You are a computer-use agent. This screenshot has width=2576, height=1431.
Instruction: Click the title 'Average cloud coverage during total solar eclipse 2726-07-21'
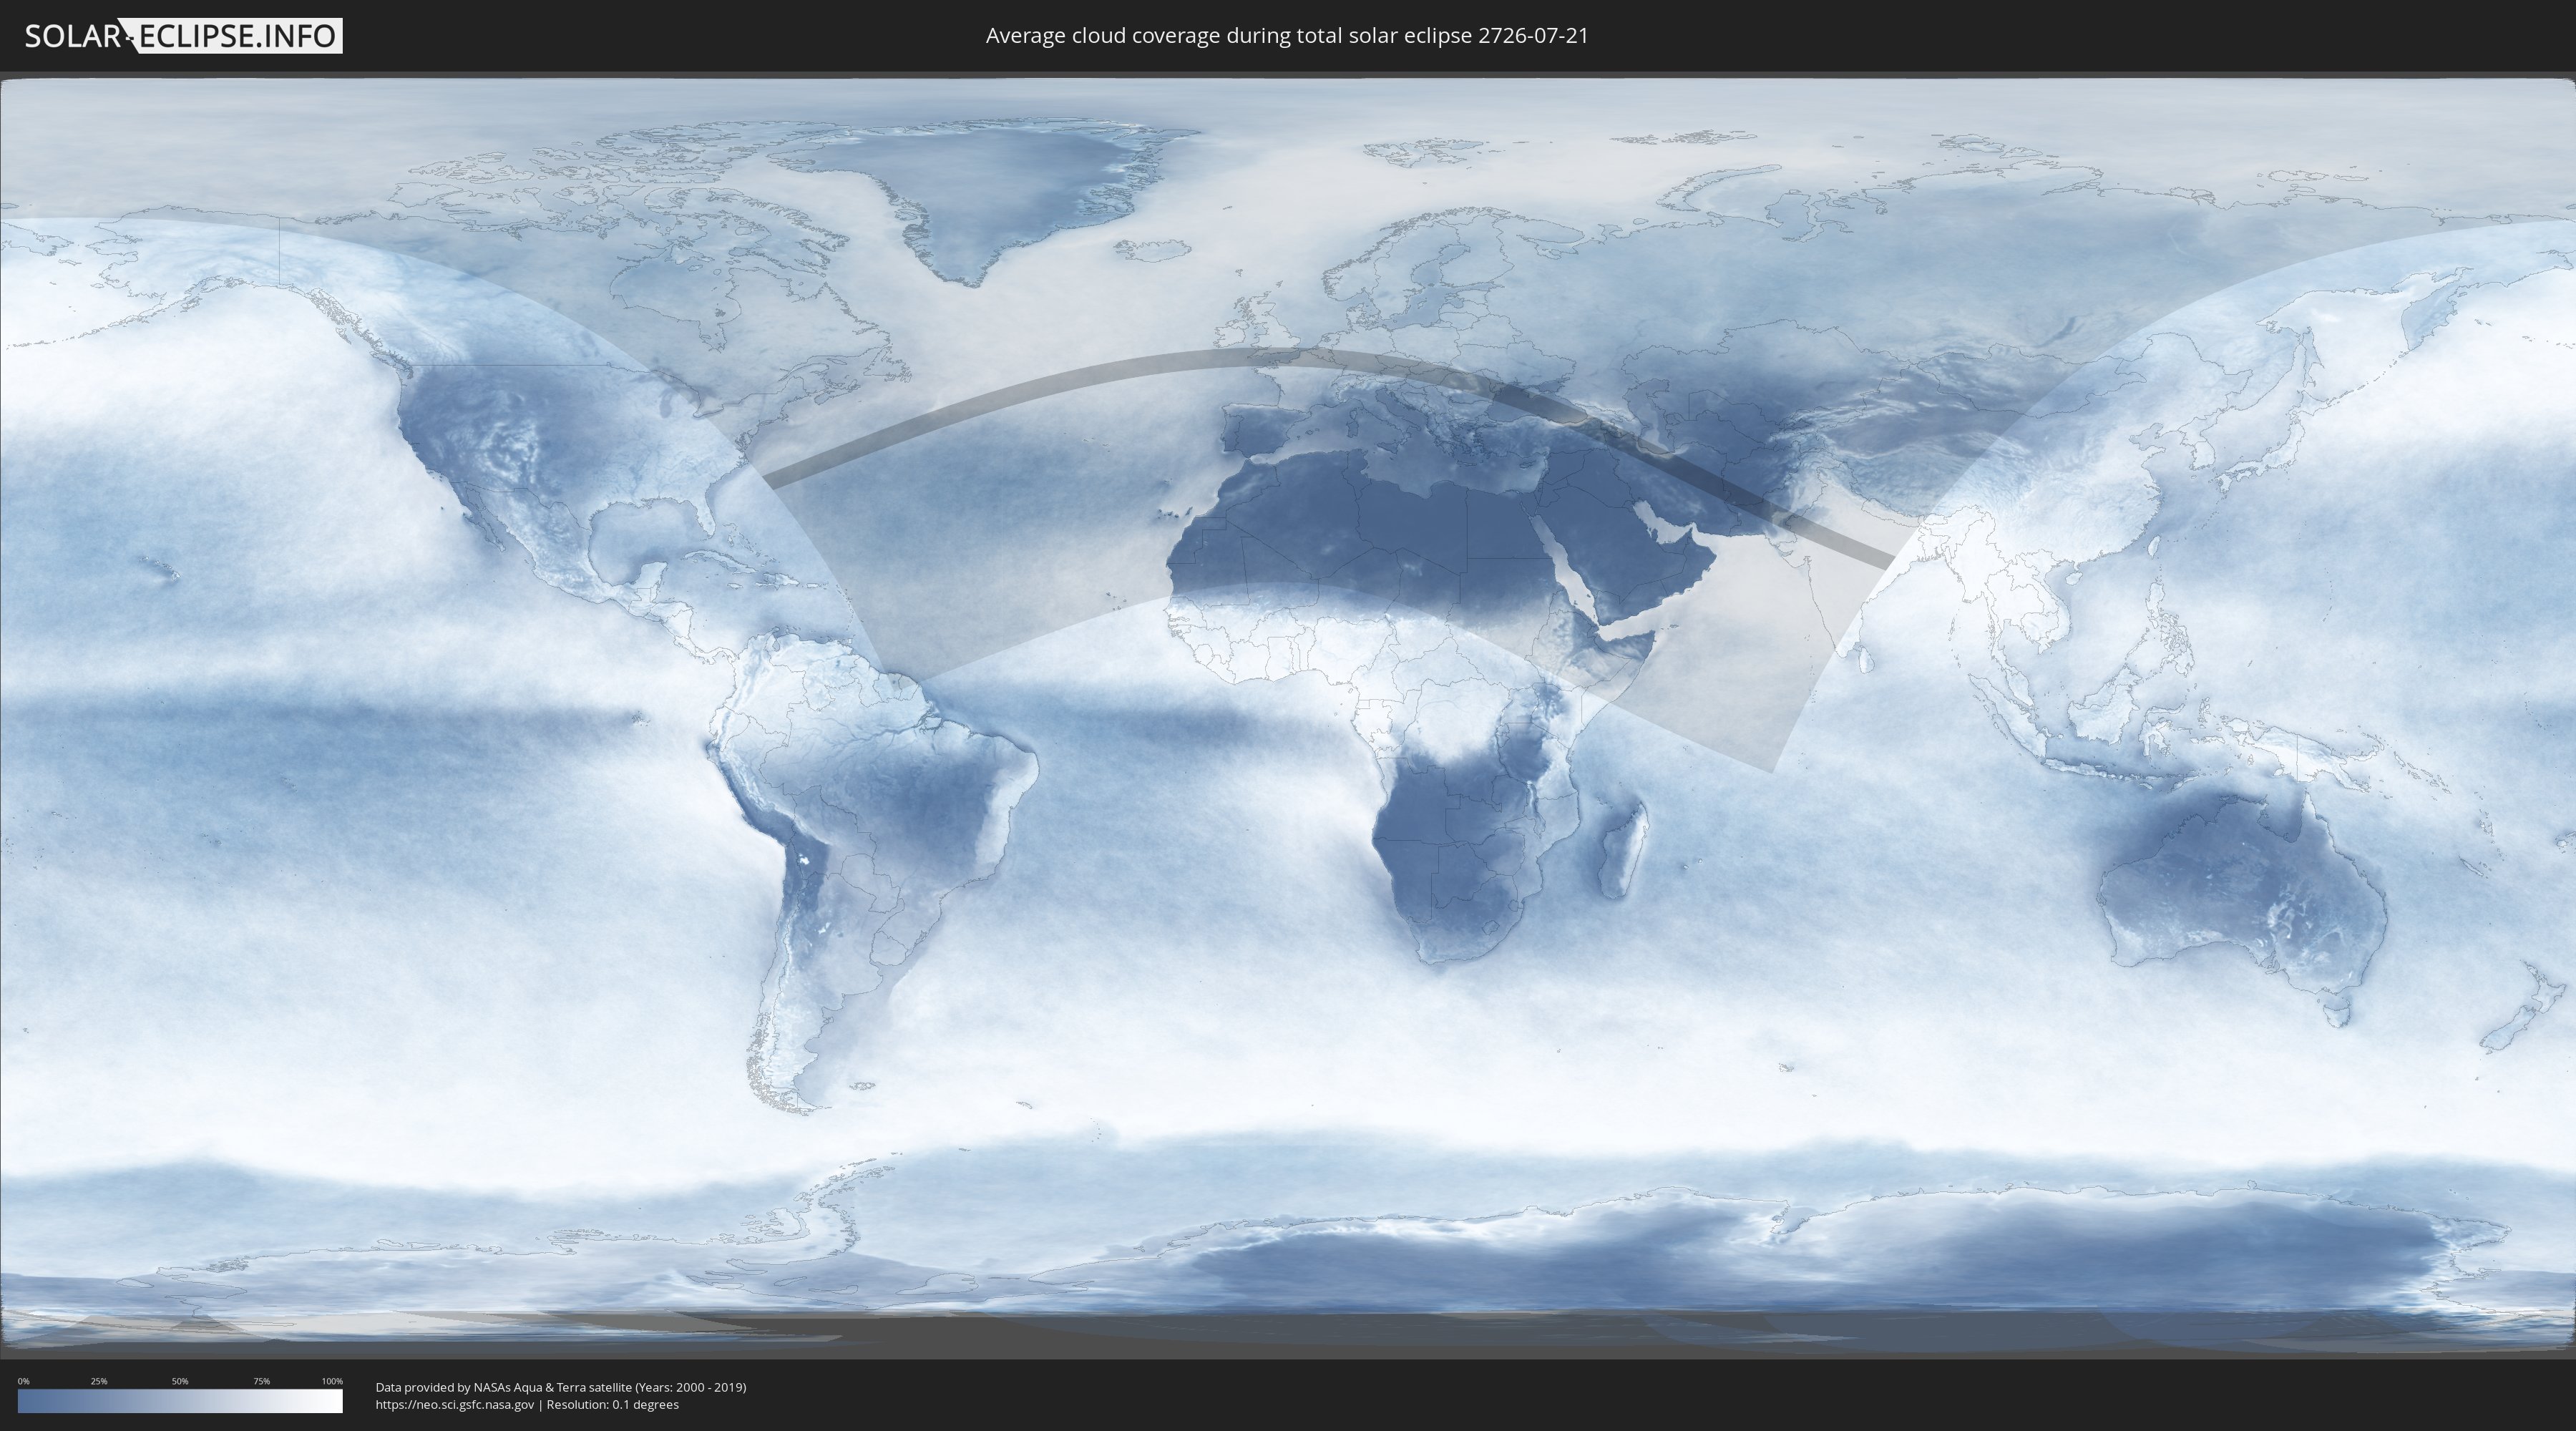point(1287,36)
